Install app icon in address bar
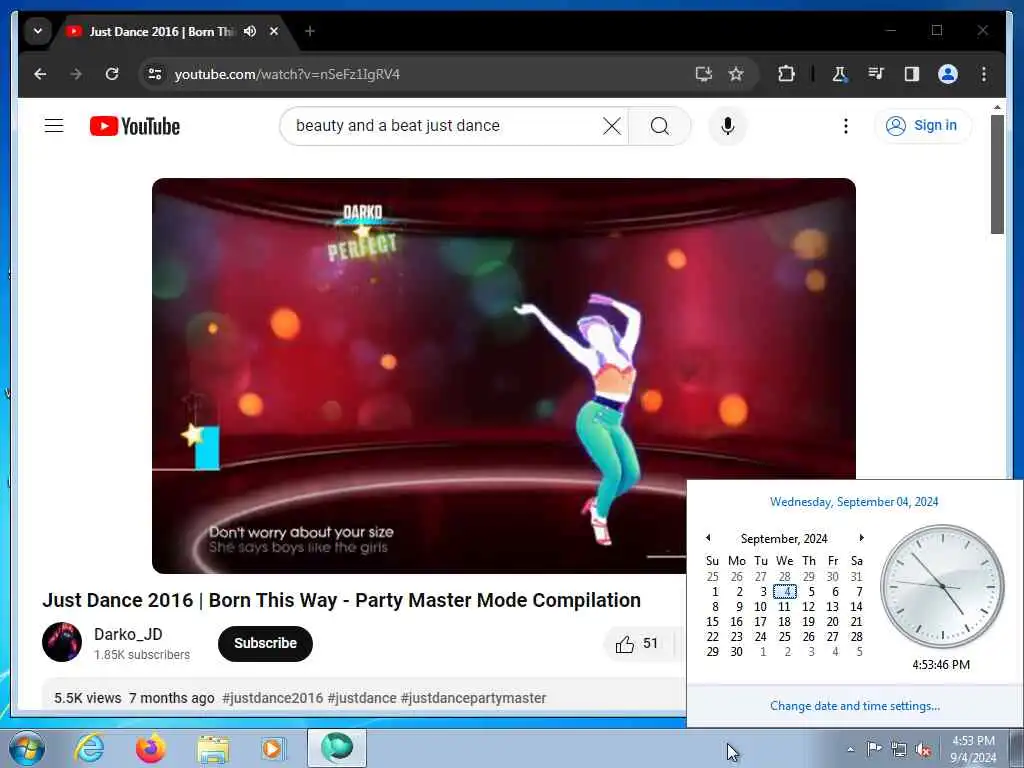Screen dimensions: 1024x768 (x=703, y=74)
